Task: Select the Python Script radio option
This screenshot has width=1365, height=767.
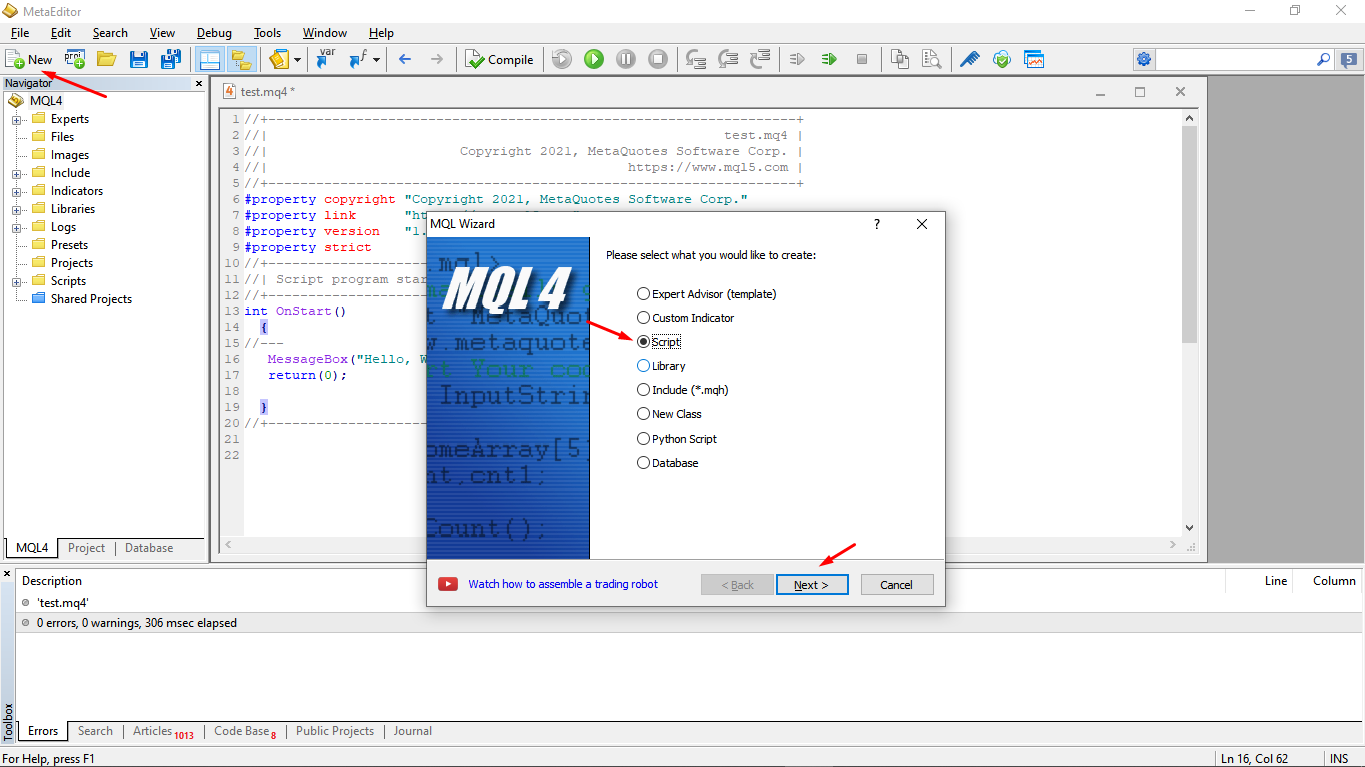Action: (x=644, y=439)
